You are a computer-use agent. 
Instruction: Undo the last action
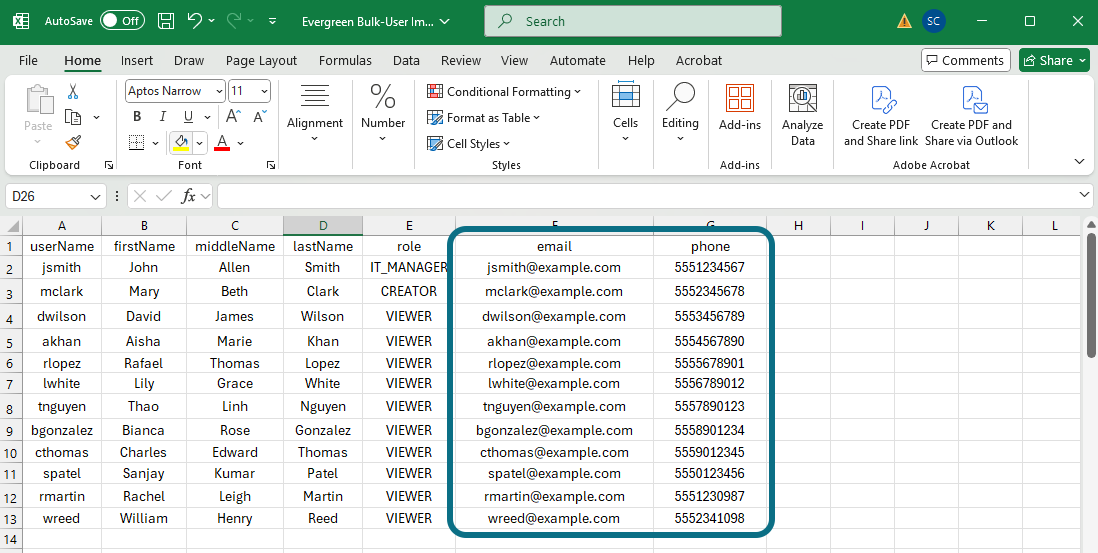click(x=195, y=21)
